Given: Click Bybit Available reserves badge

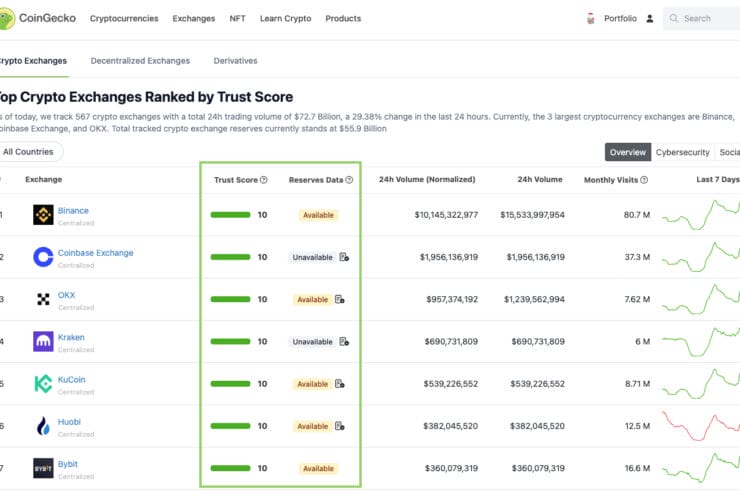Looking at the screenshot, I should [318, 468].
